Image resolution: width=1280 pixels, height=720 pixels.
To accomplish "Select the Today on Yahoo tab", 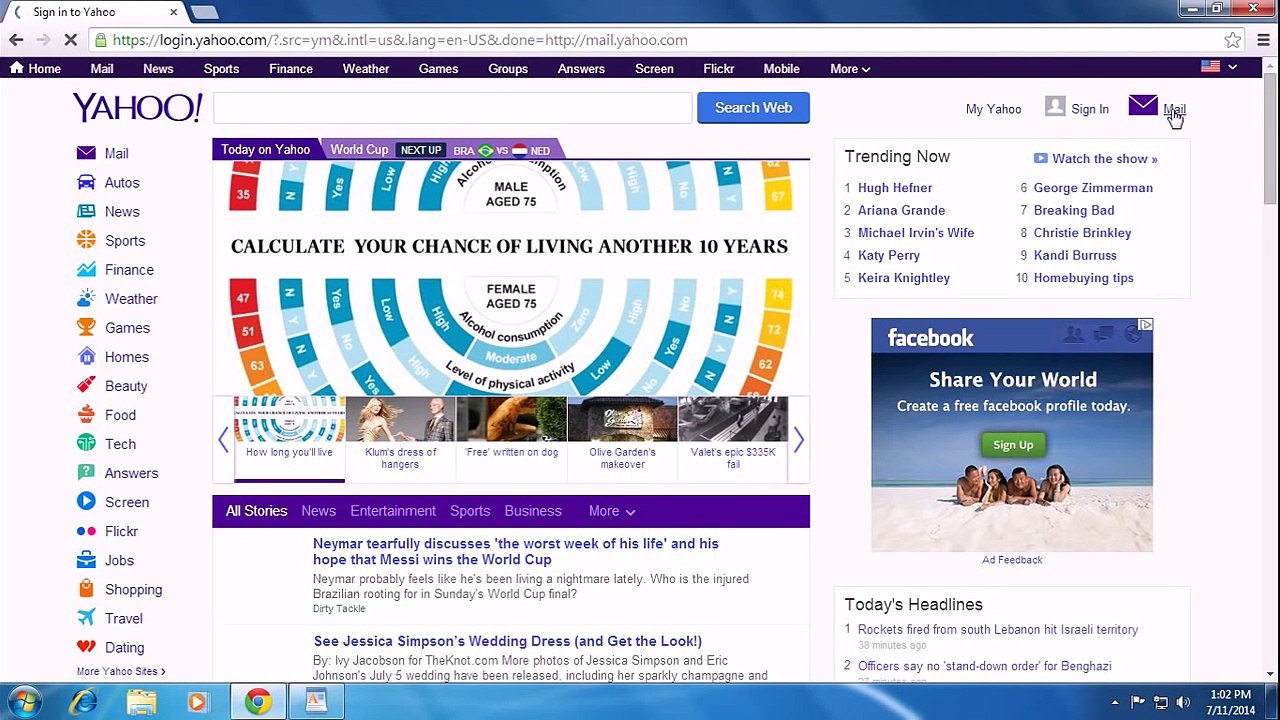I will (265, 149).
